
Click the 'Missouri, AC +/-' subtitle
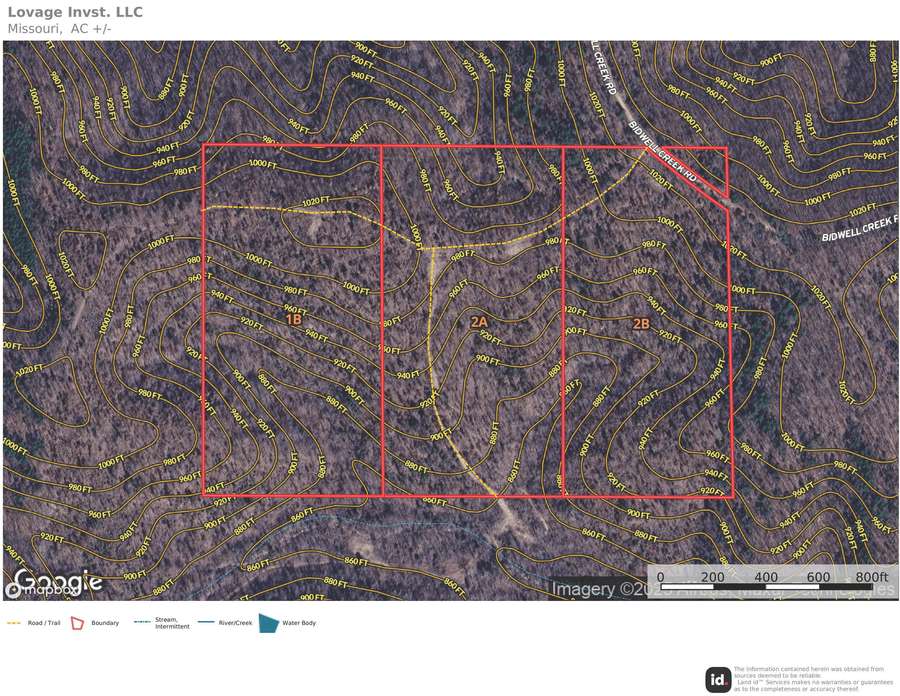pos(59,29)
